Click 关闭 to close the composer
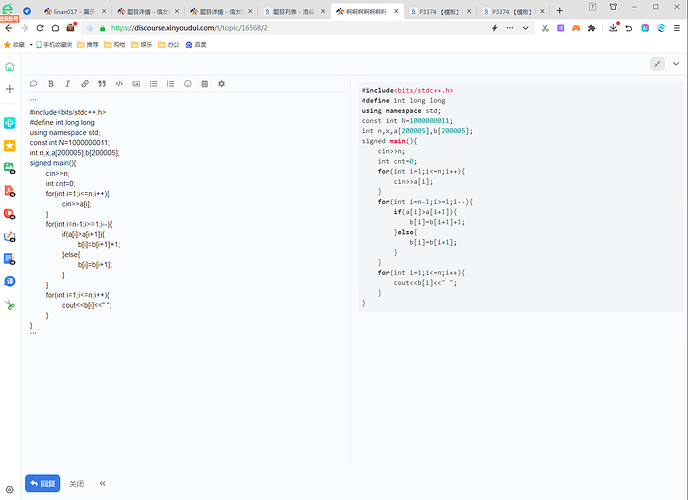Image resolution: width=688 pixels, height=500 pixels. [x=77, y=483]
